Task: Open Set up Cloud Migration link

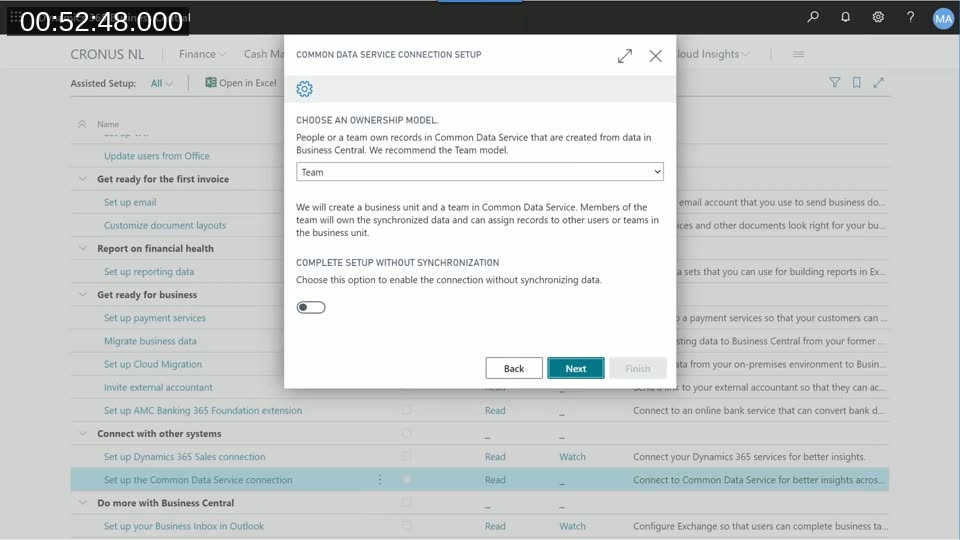Action: (x=152, y=364)
